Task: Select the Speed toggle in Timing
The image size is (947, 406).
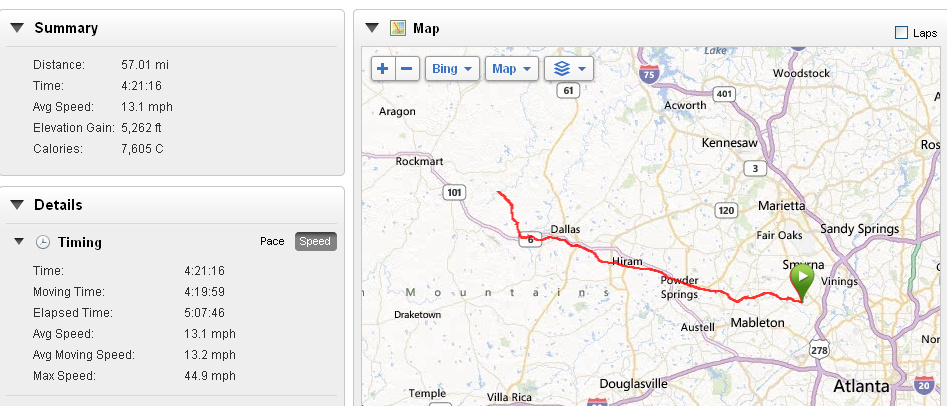Action: 315,242
